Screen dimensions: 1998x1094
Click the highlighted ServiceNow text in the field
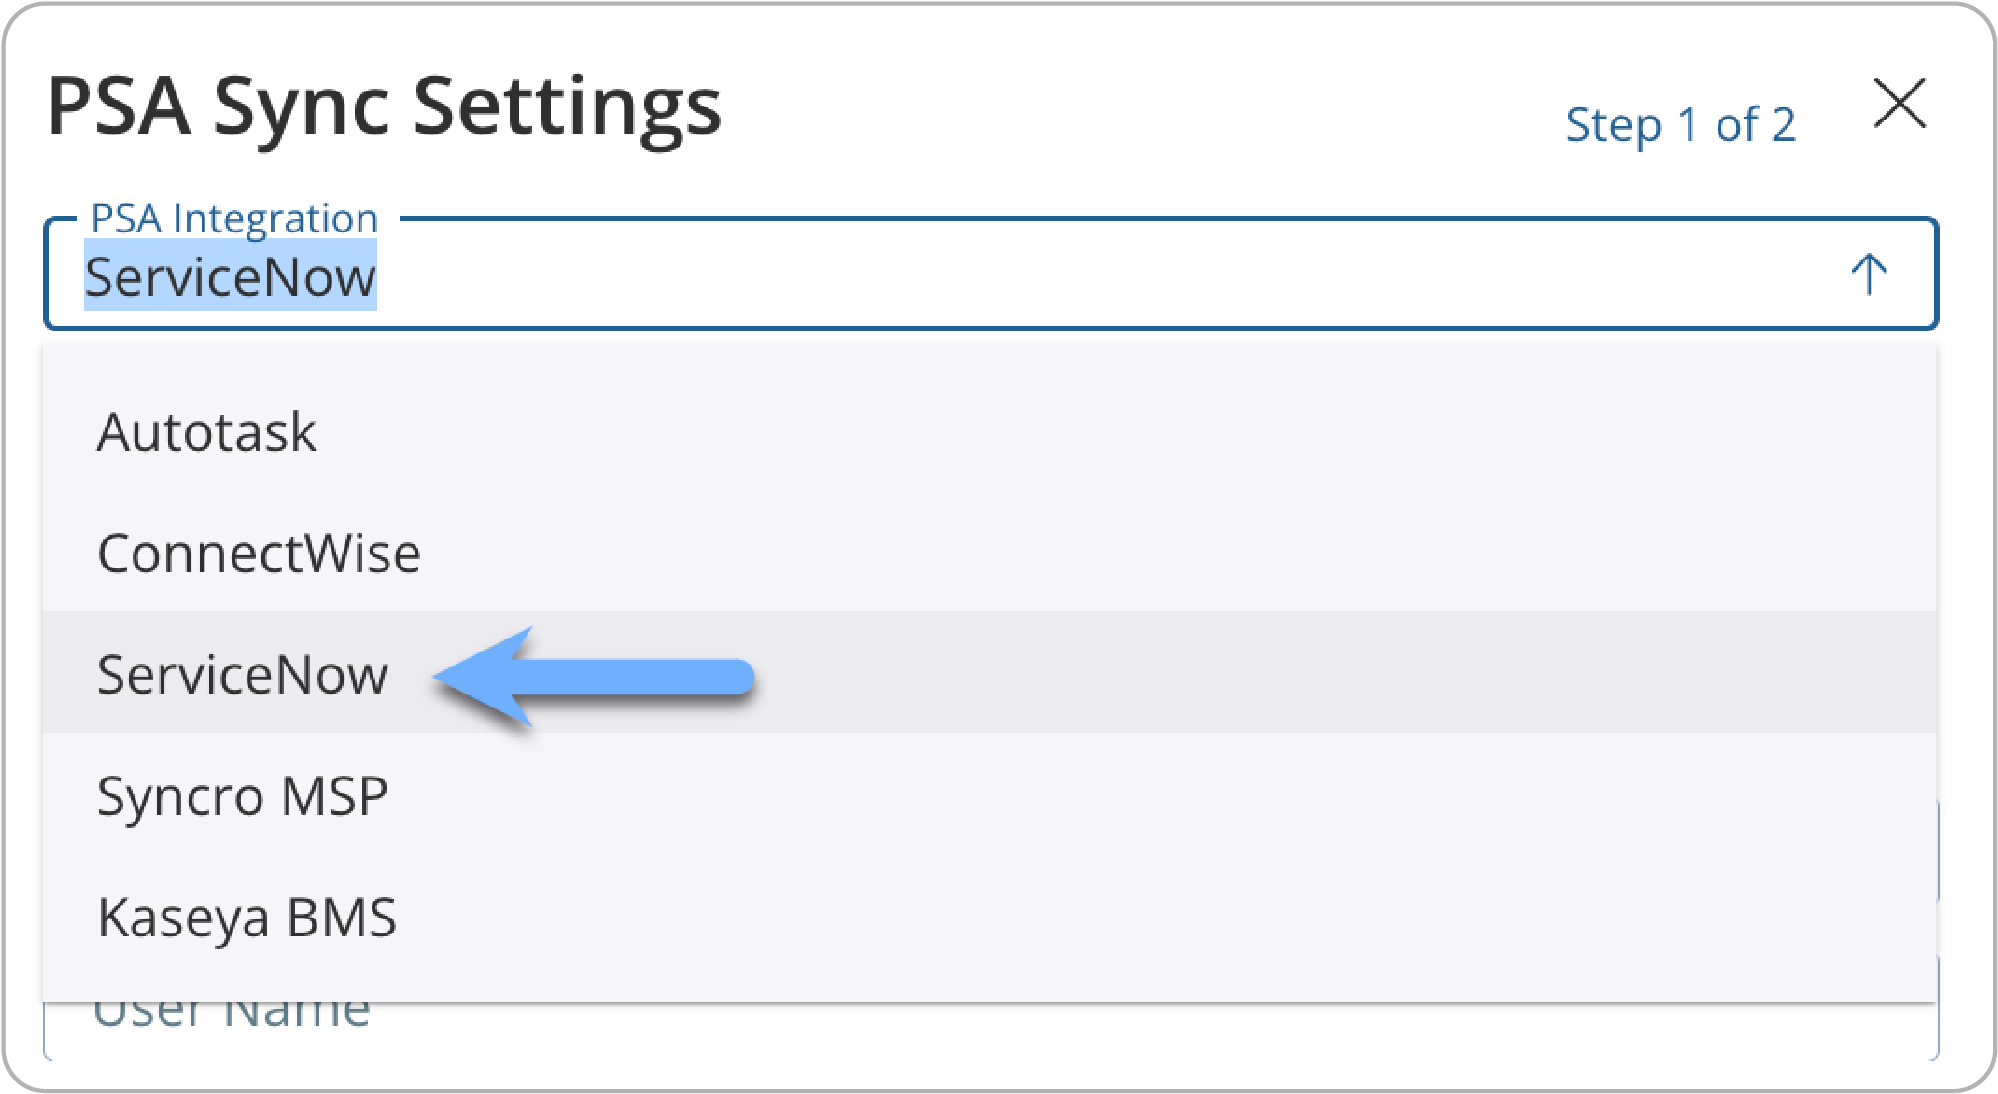pyautogui.click(x=230, y=277)
